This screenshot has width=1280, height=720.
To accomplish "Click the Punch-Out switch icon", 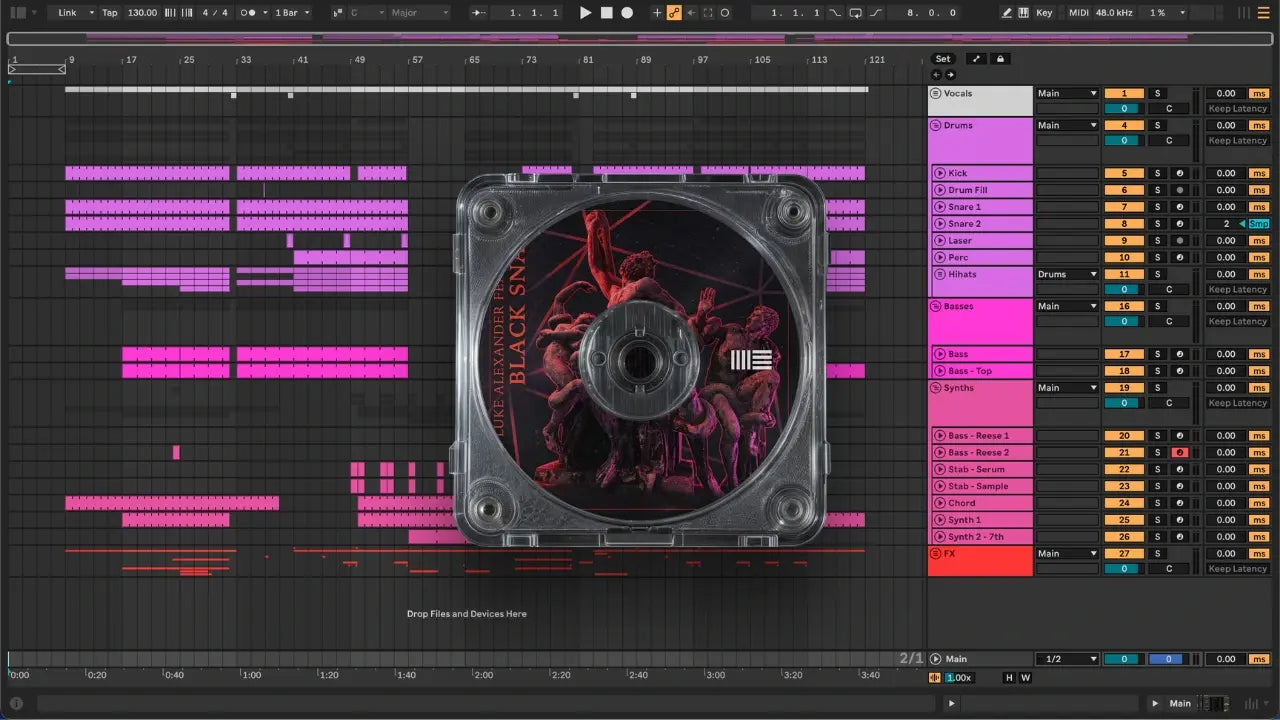I will pos(876,13).
